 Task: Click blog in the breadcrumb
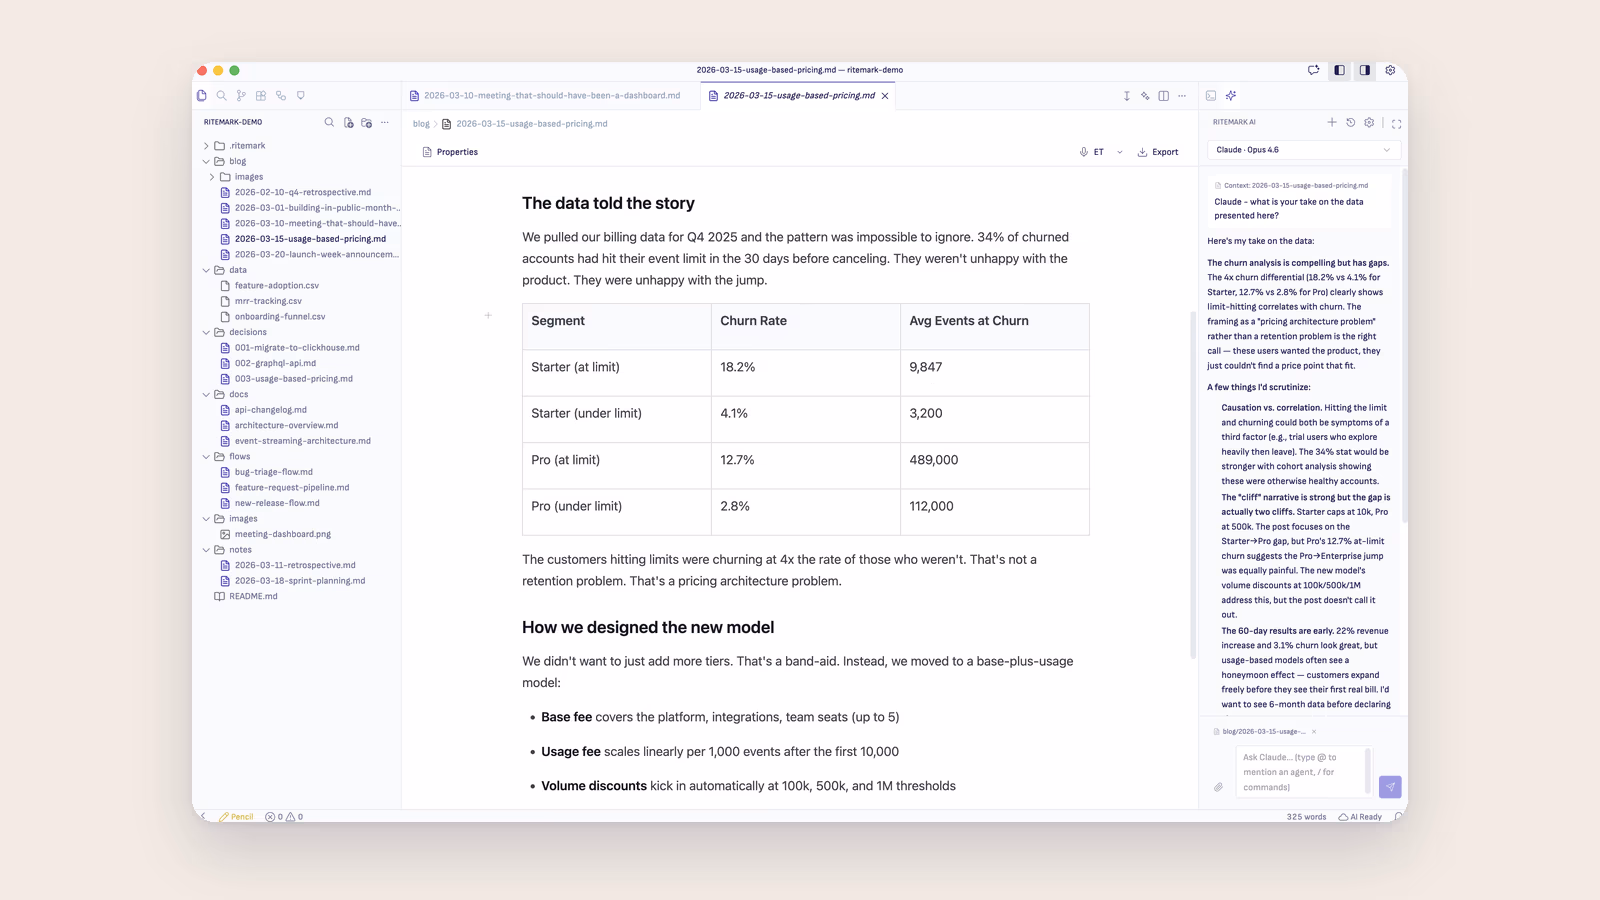point(421,124)
